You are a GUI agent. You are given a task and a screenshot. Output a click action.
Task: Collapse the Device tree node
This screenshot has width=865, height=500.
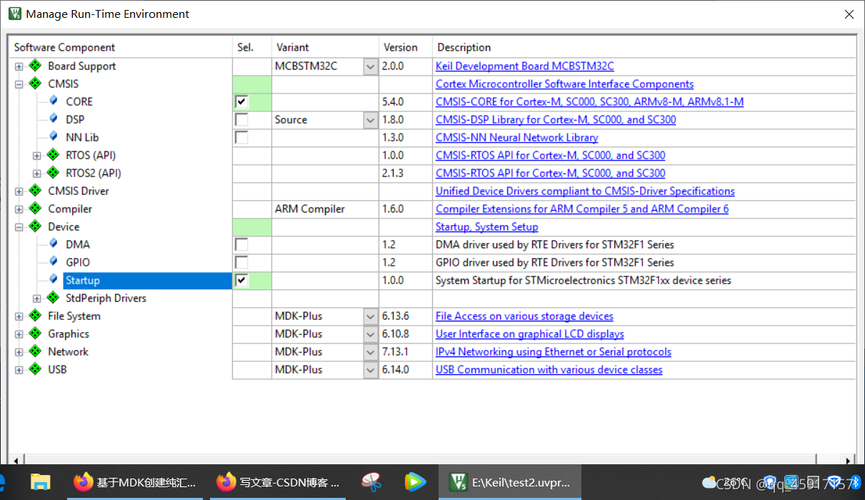click(19, 227)
